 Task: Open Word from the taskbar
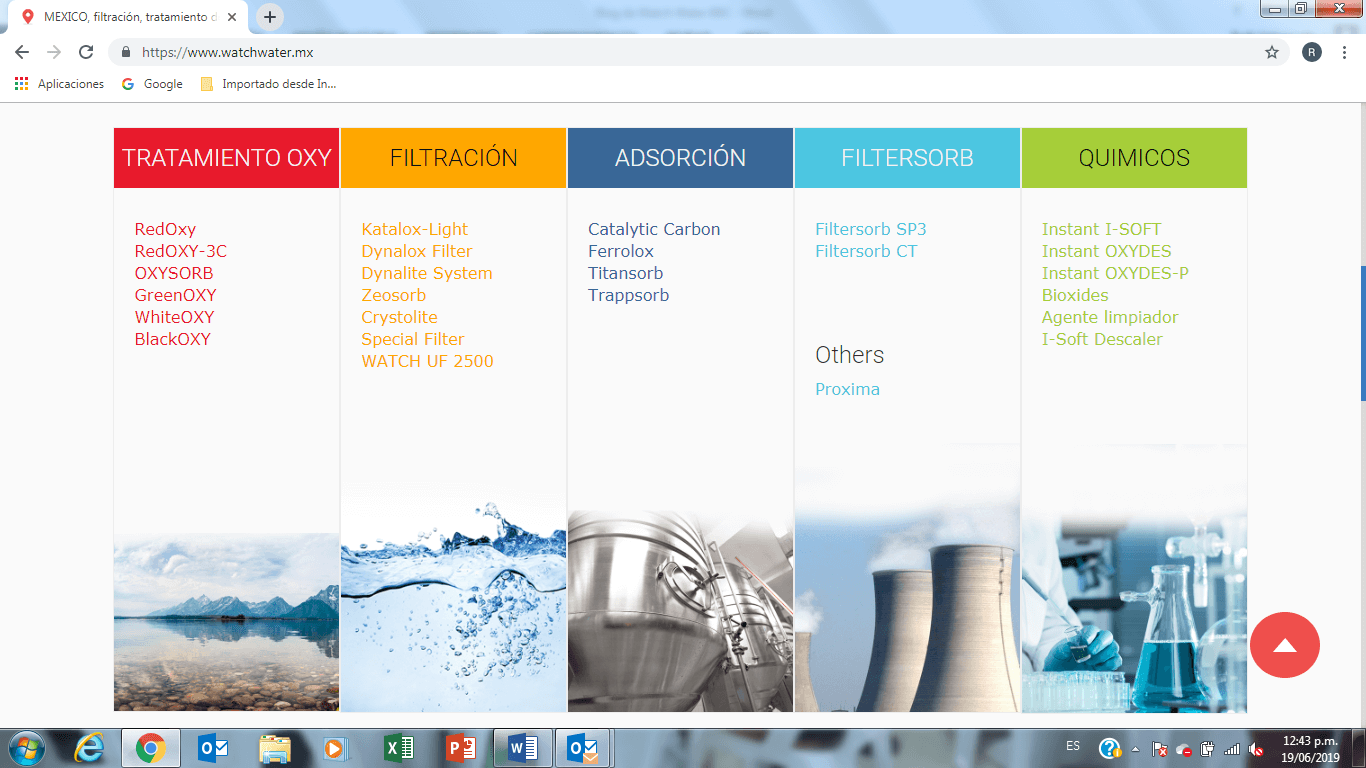point(523,748)
